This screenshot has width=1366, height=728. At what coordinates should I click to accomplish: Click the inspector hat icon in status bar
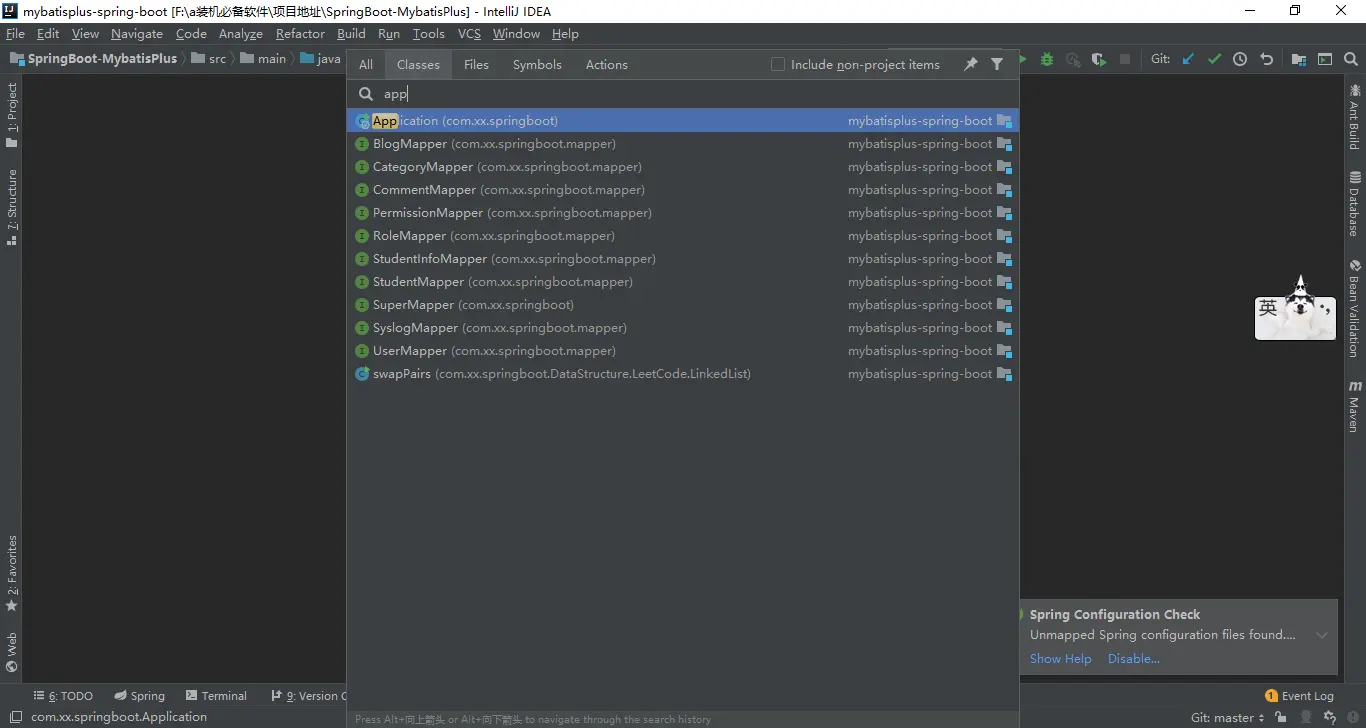[1305, 718]
